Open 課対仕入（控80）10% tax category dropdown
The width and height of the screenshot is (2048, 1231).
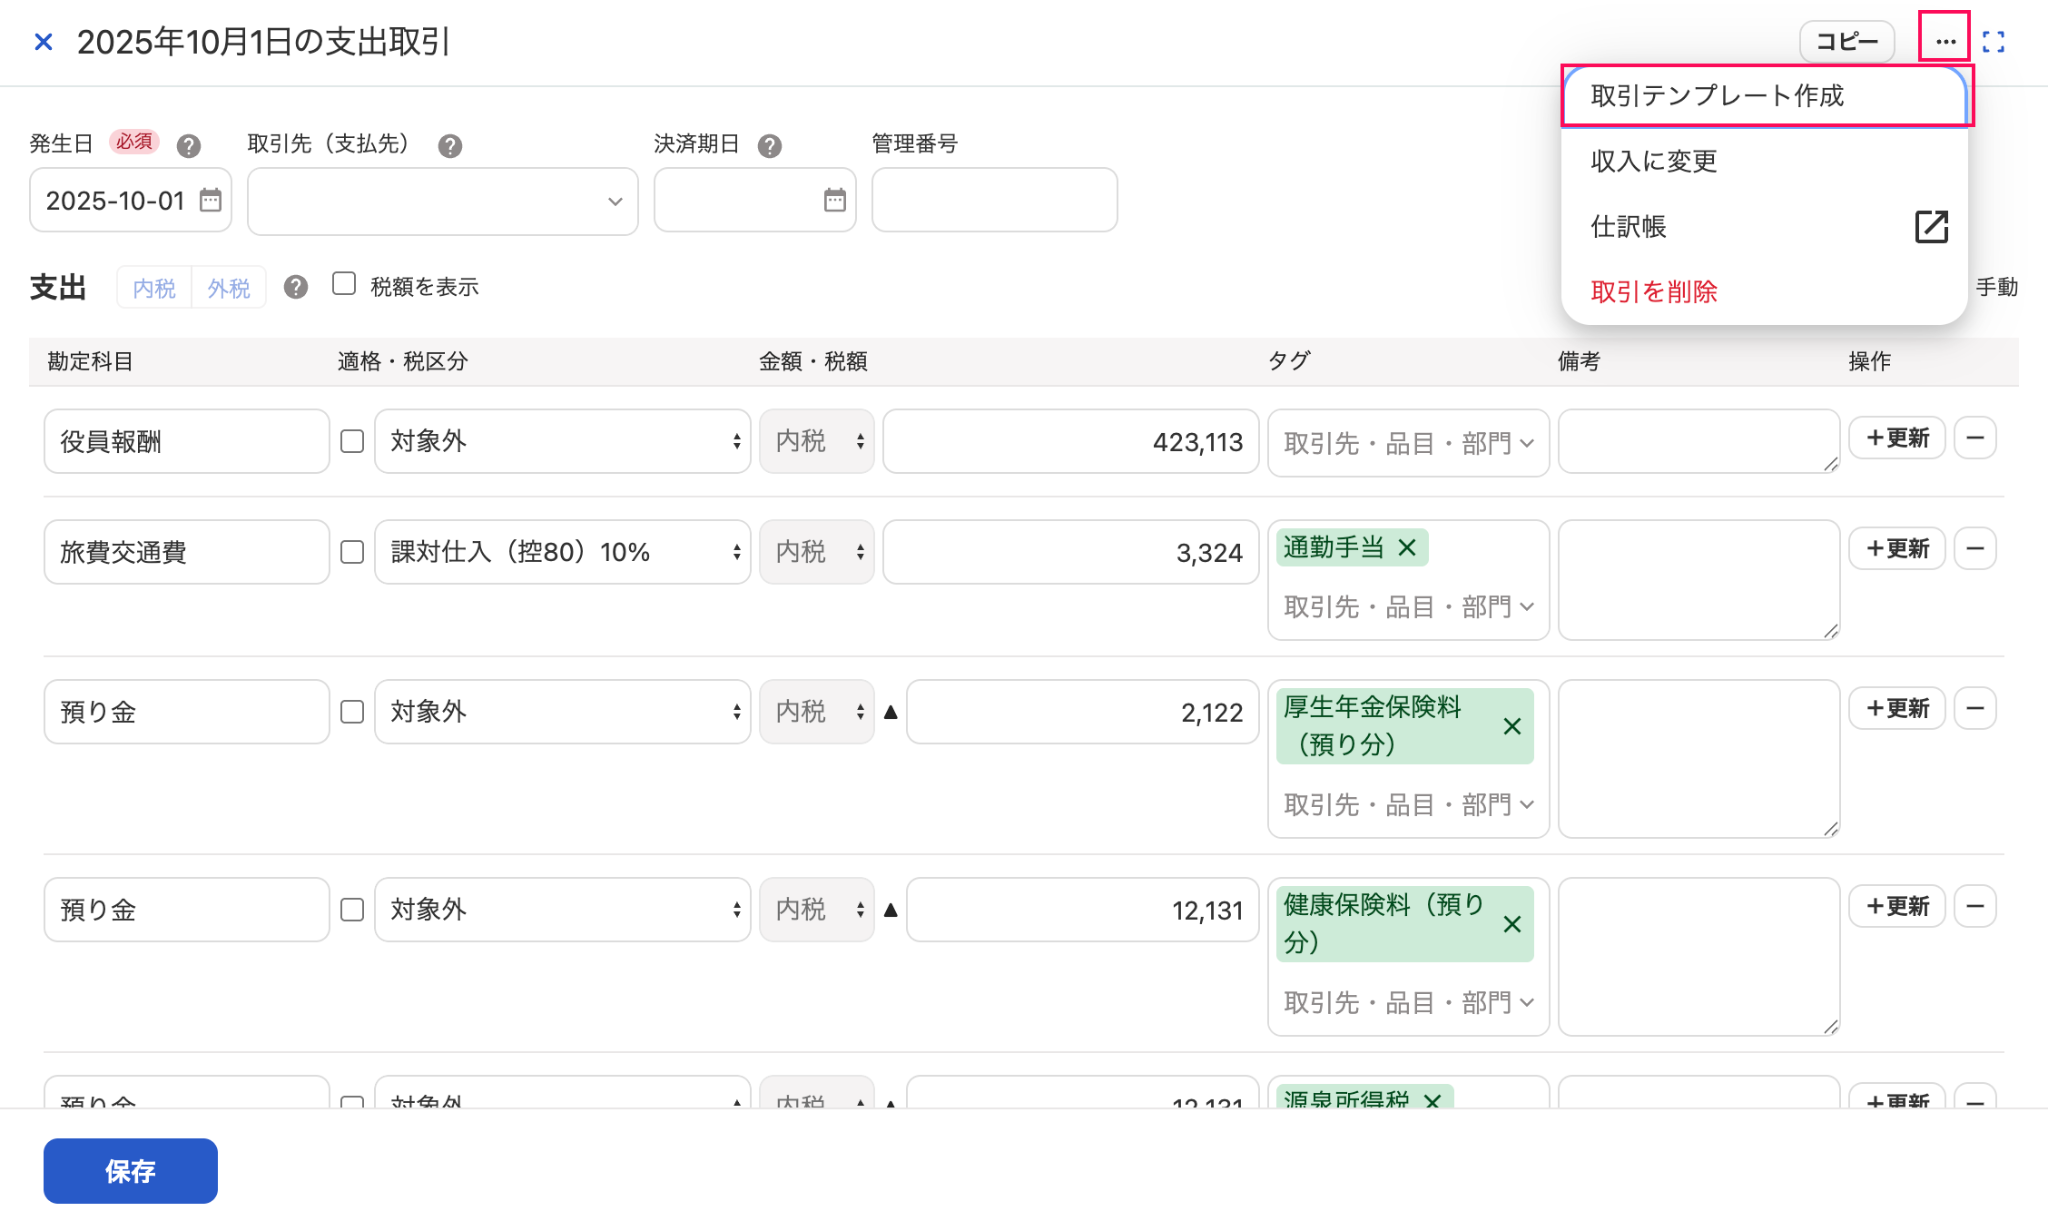pyautogui.click(x=563, y=552)
